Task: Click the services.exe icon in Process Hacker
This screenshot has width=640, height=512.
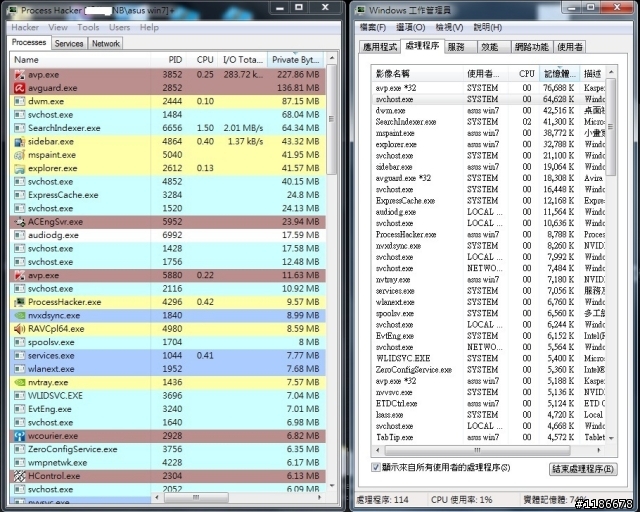Action: click(19, 356)
